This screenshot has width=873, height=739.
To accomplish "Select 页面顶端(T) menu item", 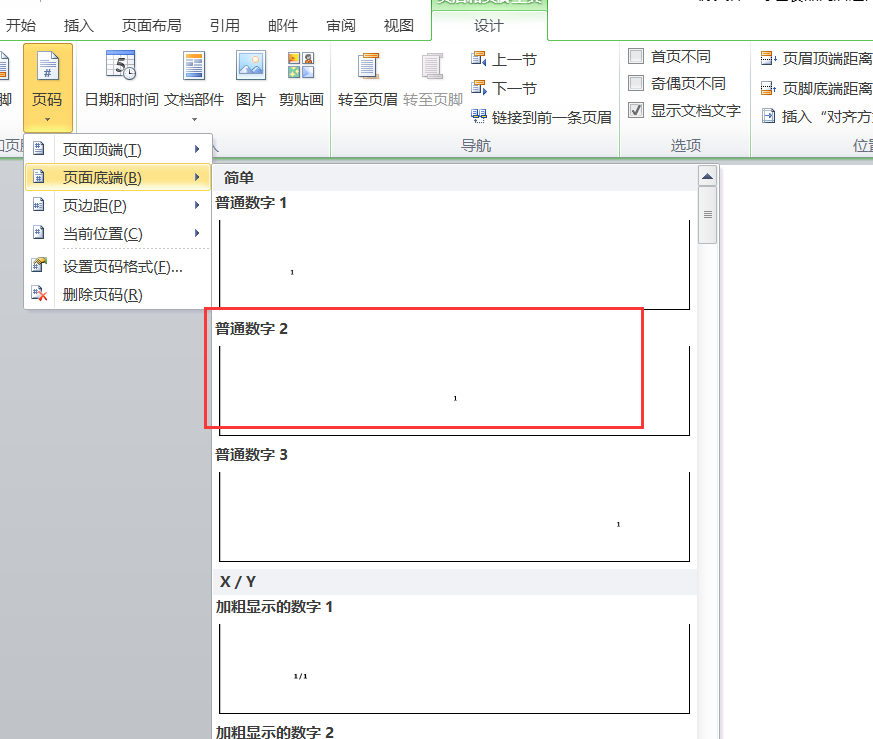I will [117, 149].
